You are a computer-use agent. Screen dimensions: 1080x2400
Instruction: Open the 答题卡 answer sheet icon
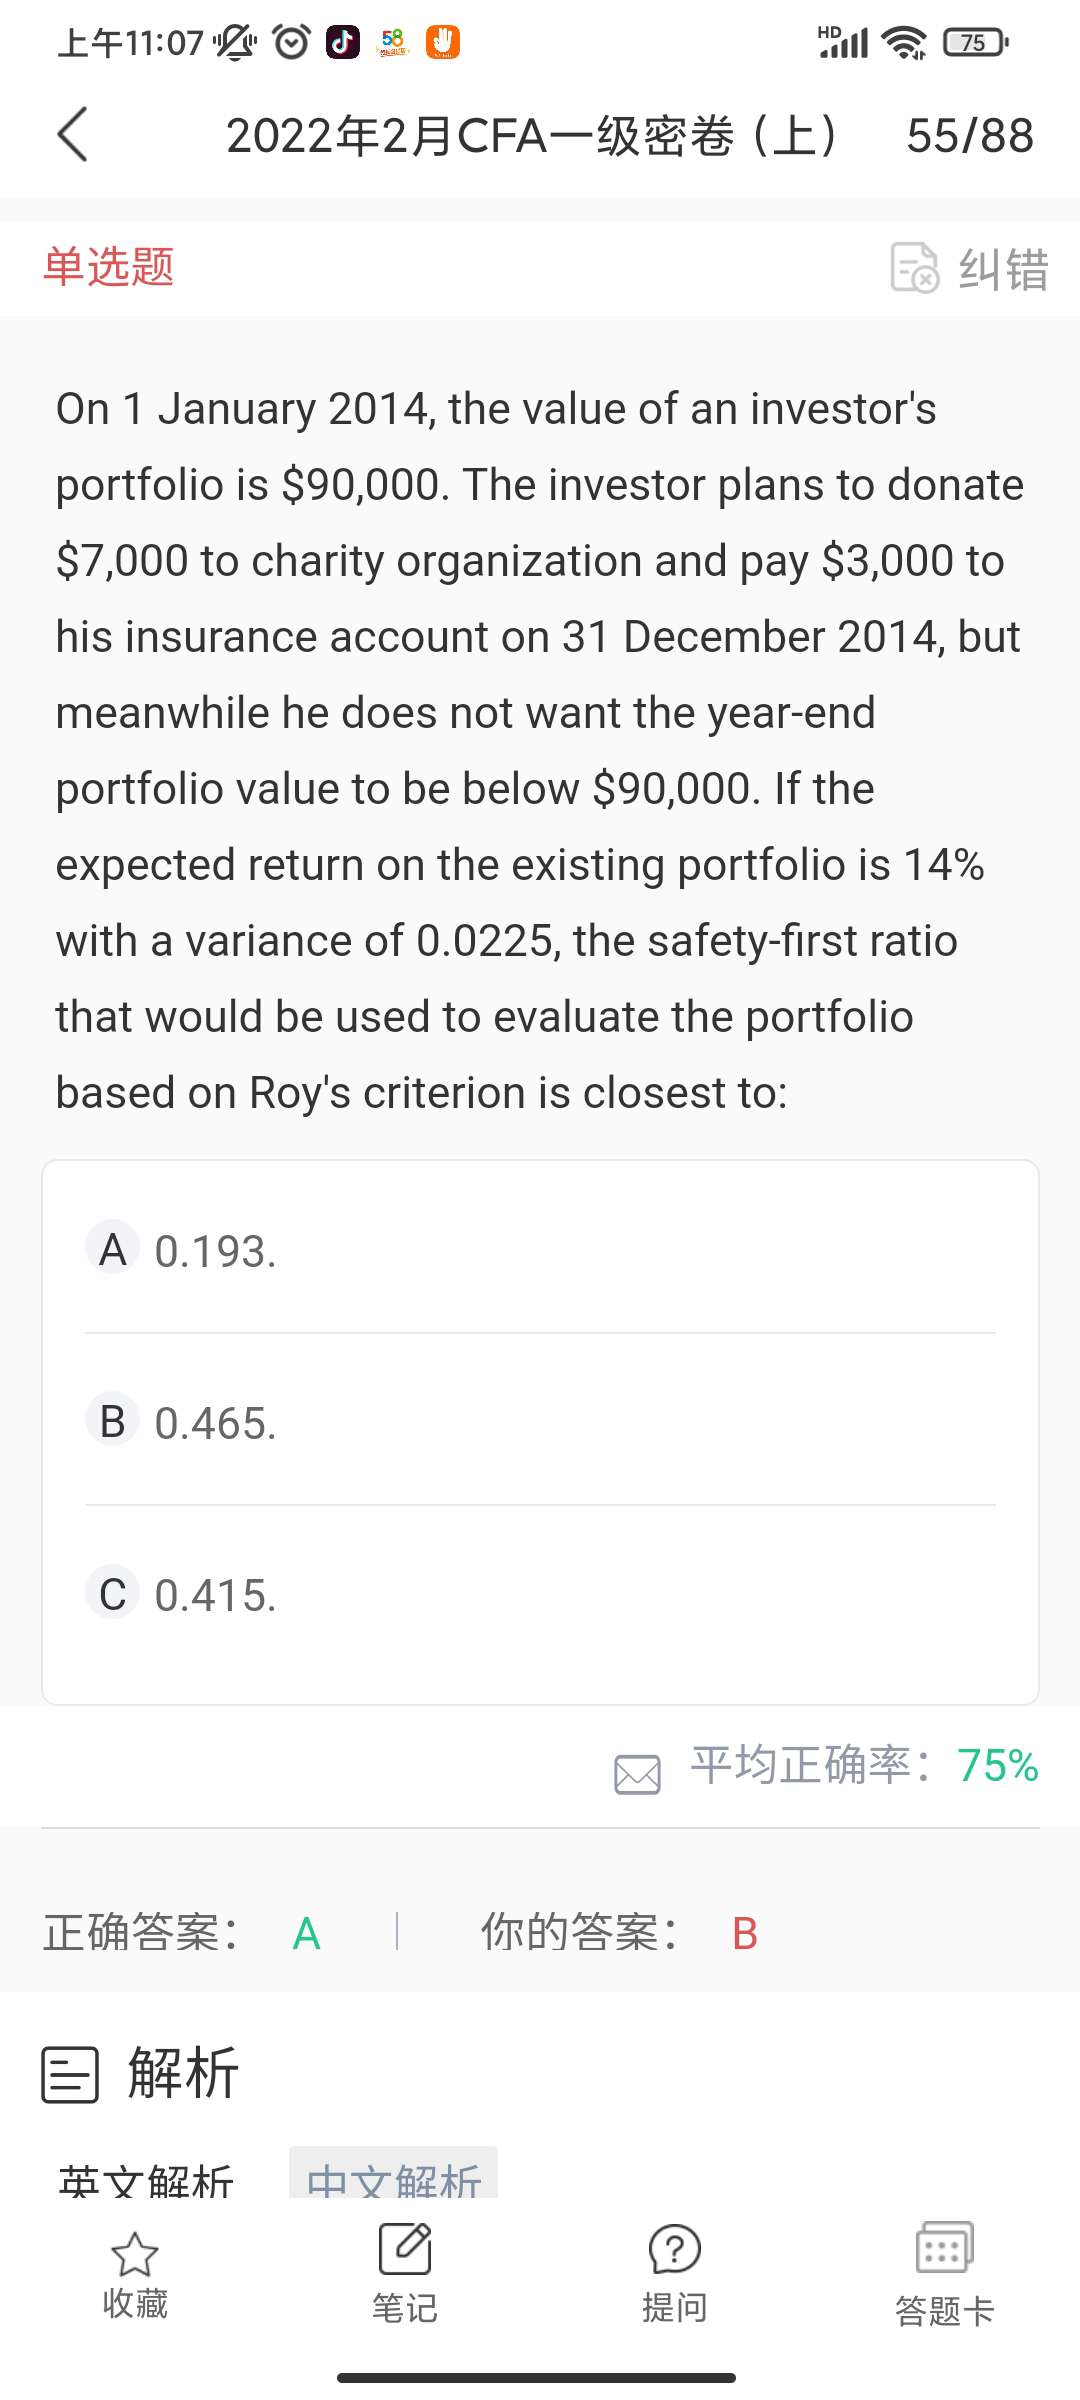point(944,2250)
